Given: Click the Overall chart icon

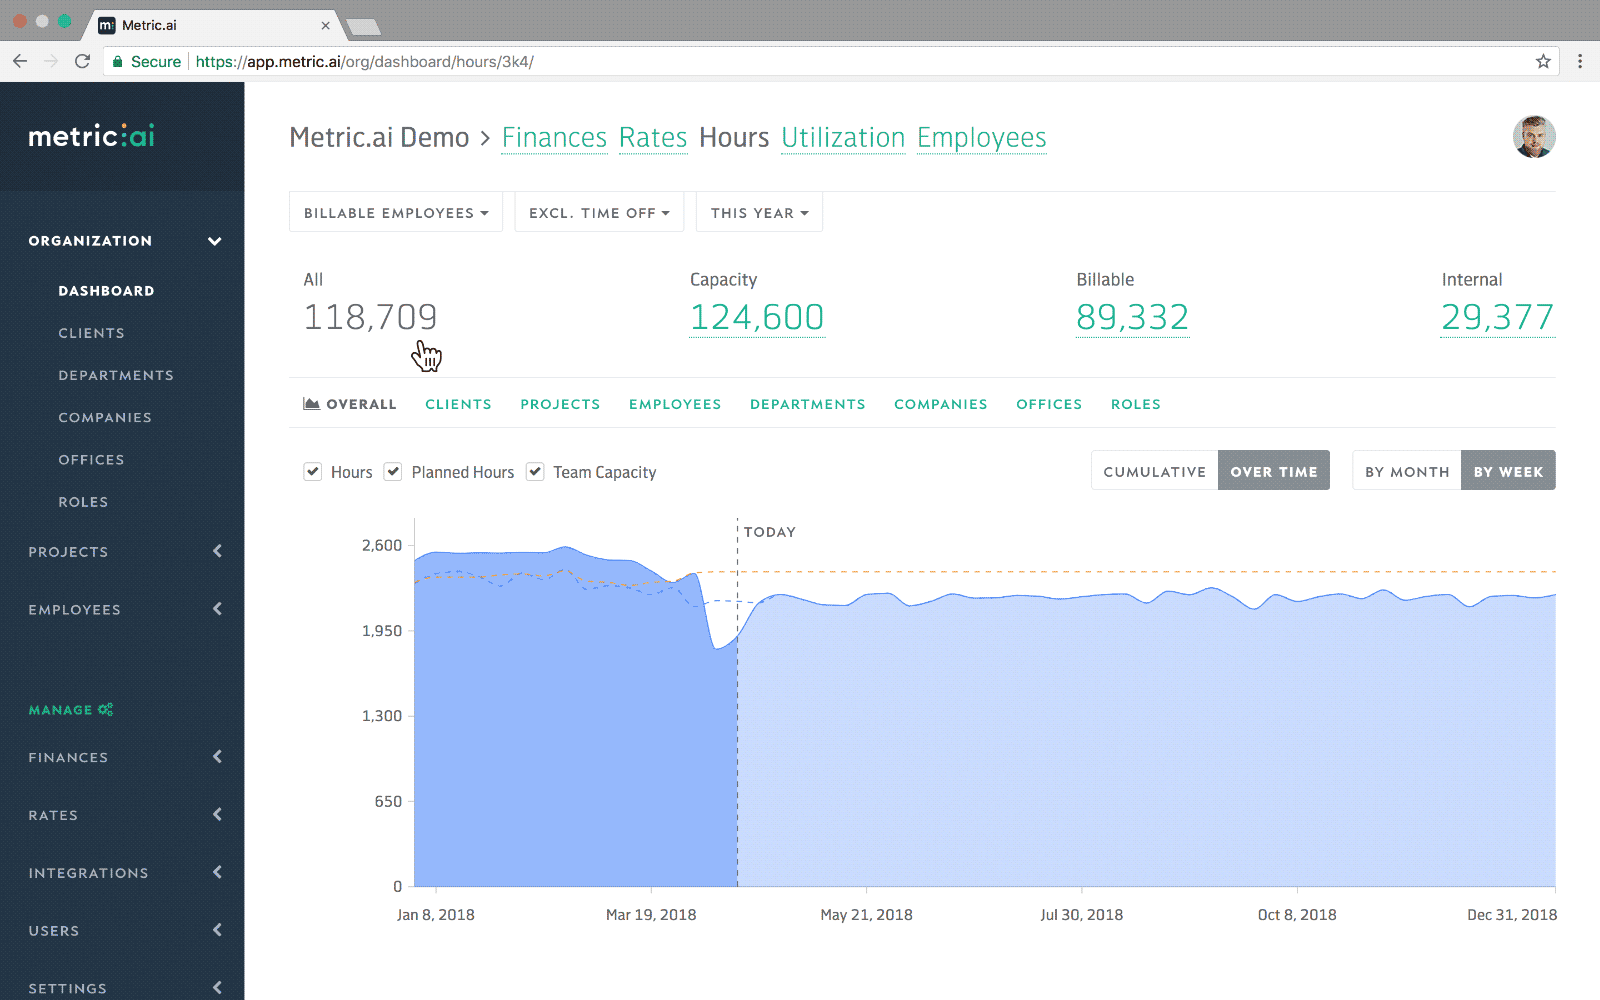Looking at the screenshot, I should tap(311, 404).
